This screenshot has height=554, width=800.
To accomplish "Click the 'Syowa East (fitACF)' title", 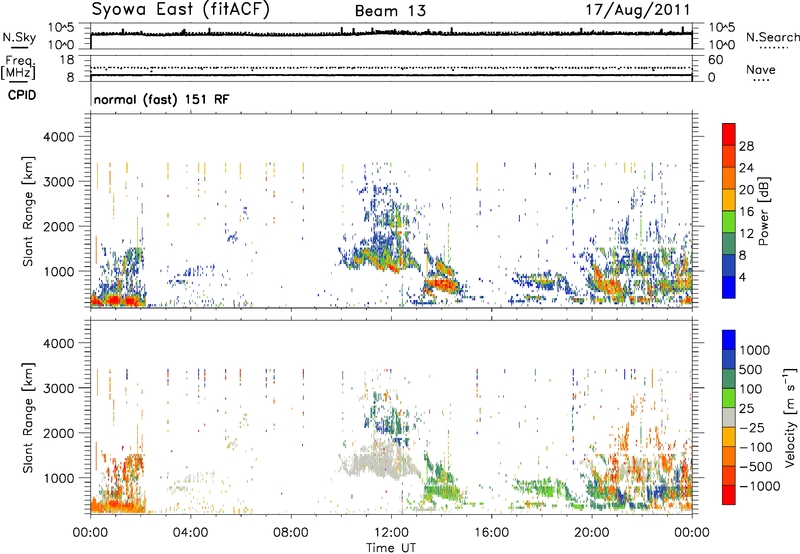I will (180, 10).
